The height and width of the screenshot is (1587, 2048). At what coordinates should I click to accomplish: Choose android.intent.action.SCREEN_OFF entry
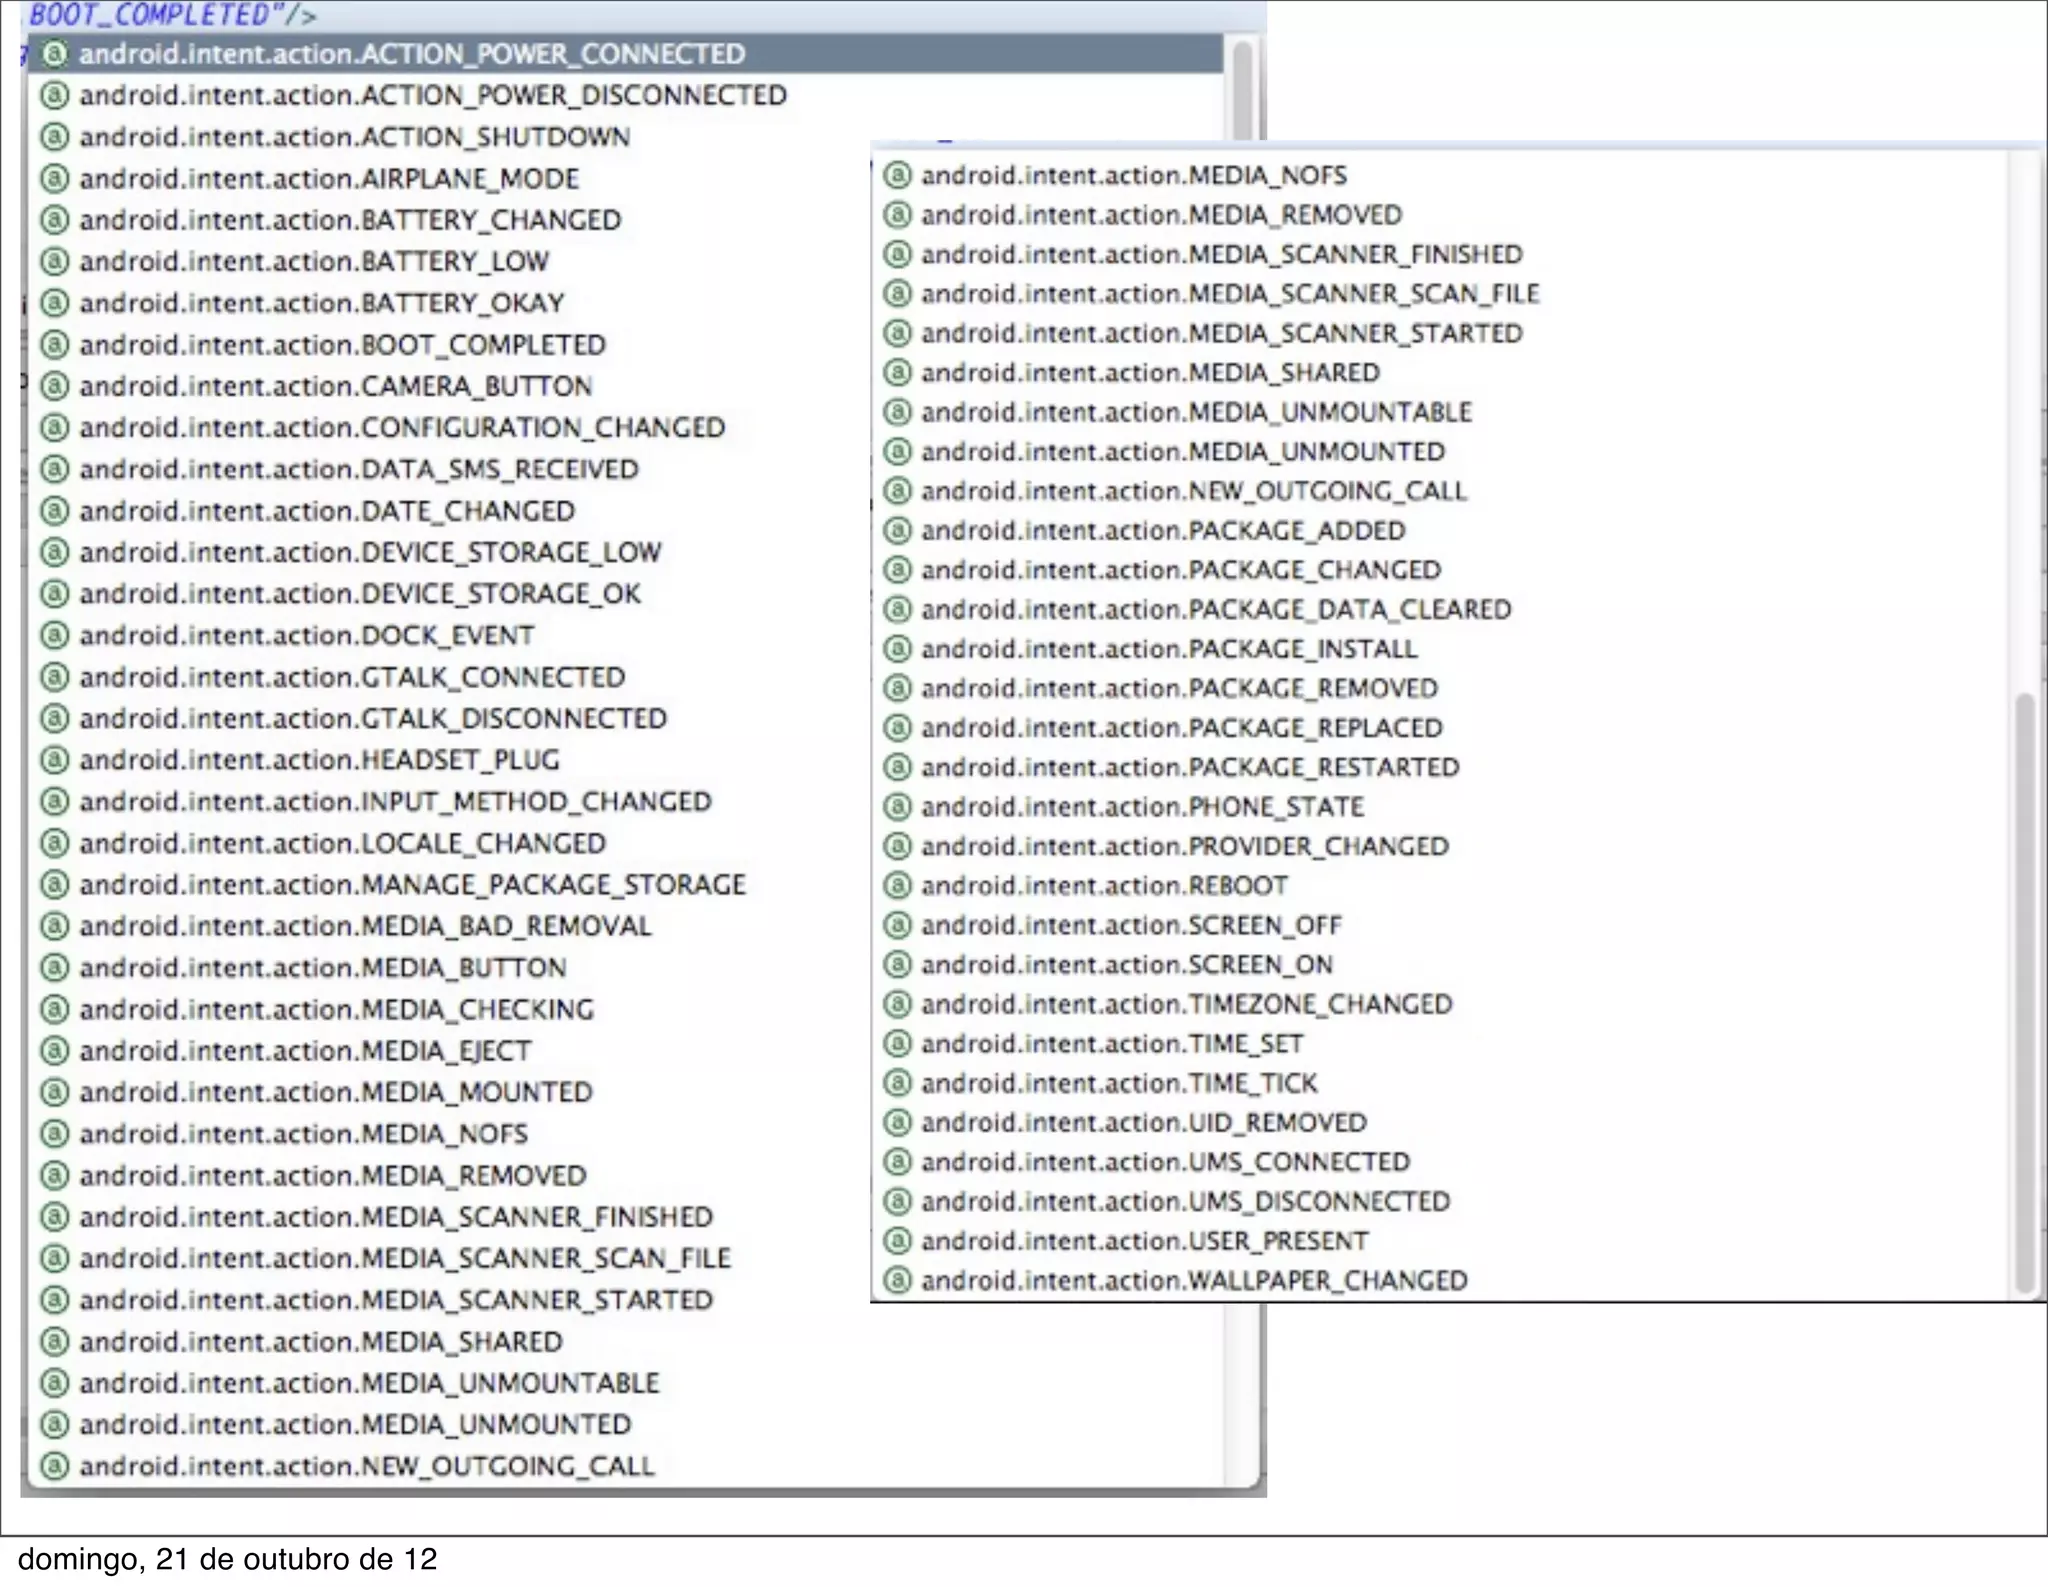pos(1130,926)
